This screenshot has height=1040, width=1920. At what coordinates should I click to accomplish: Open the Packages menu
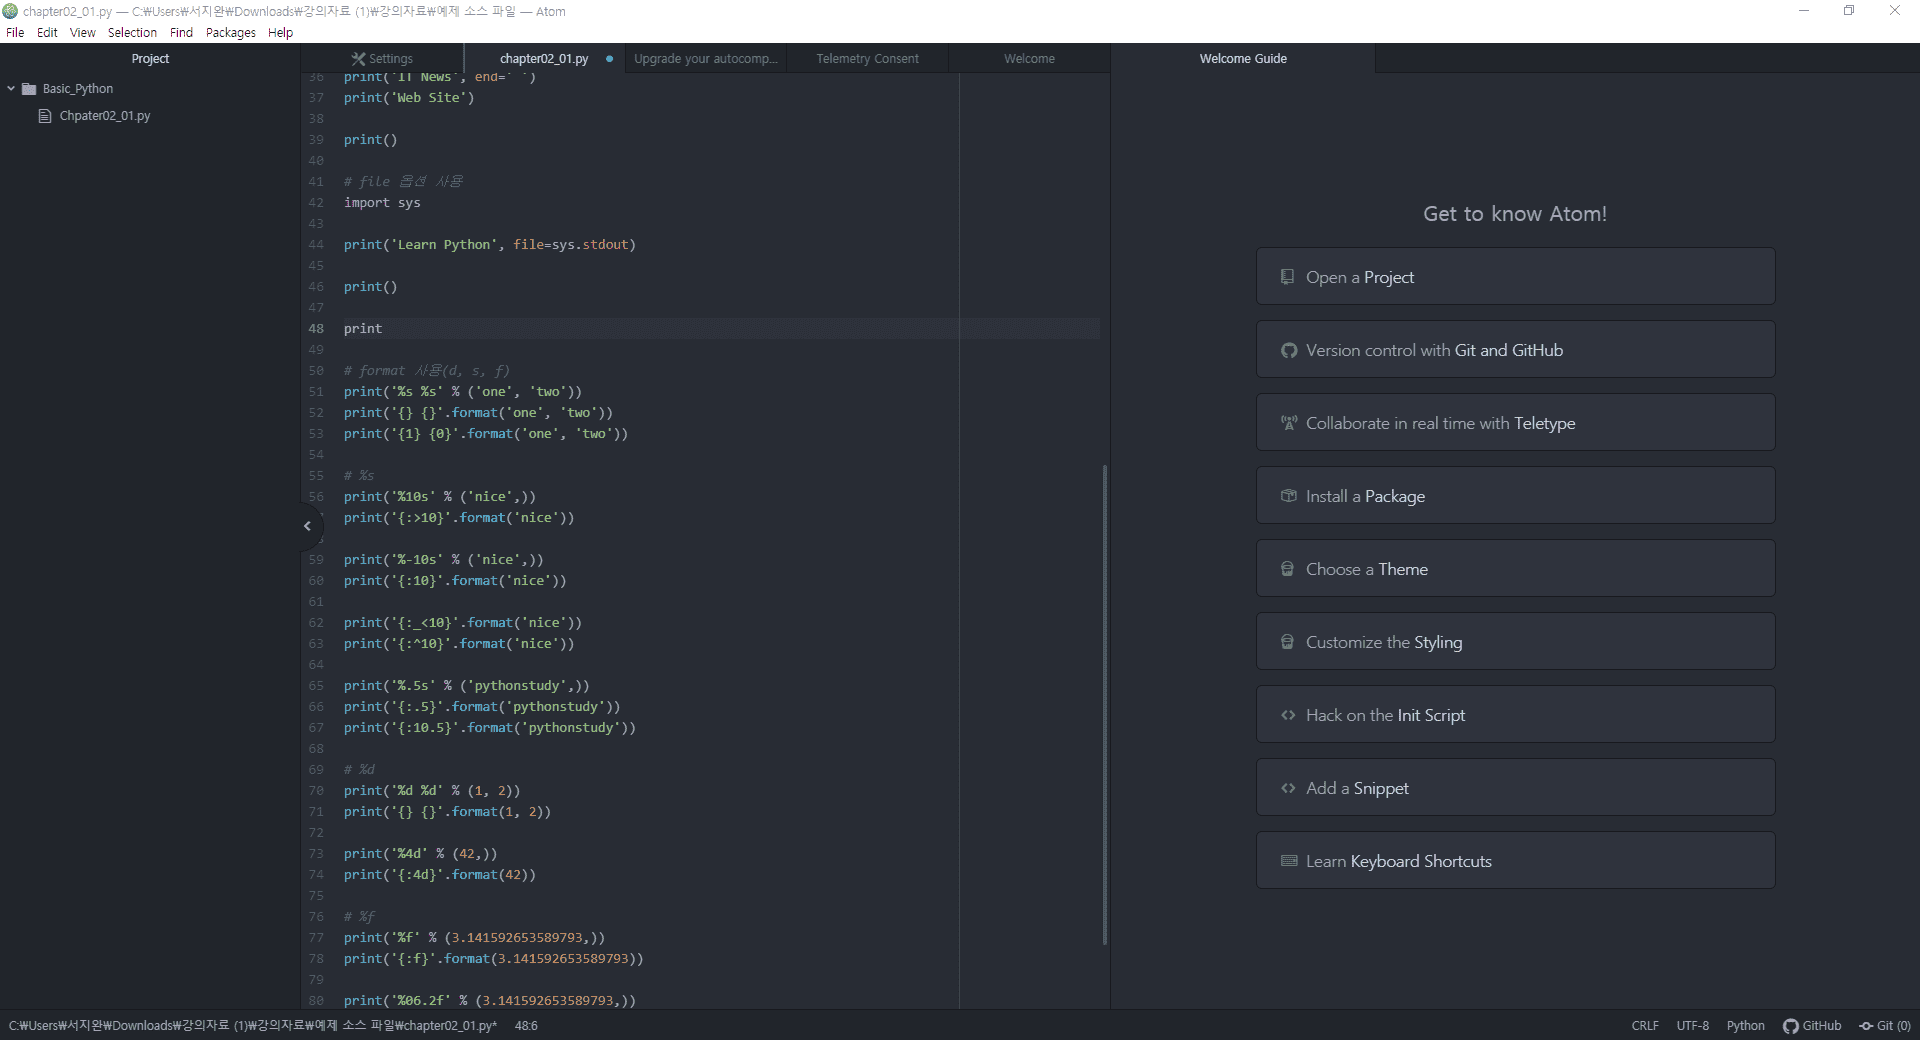[230, 32]
